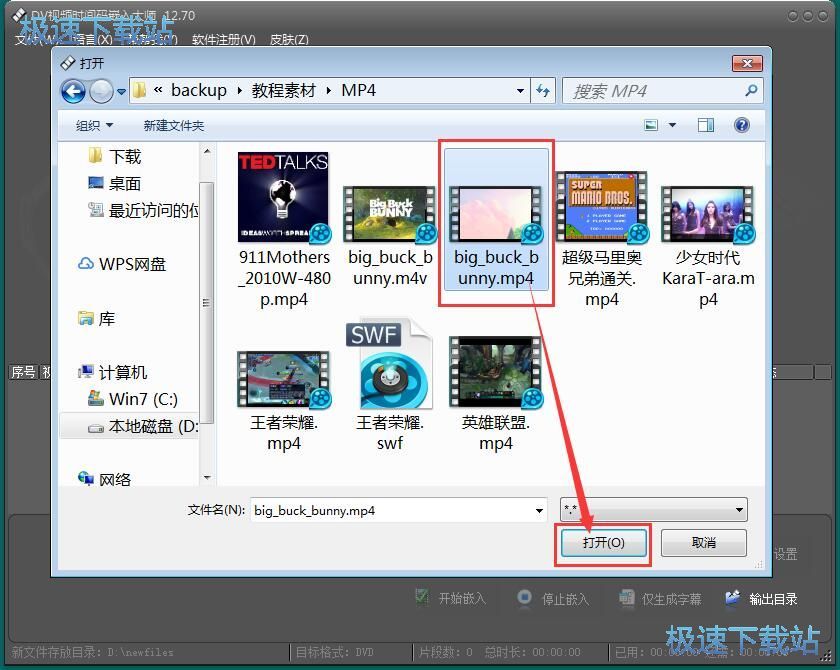Select 网络 in the navigation pane

tap(104, 479)
